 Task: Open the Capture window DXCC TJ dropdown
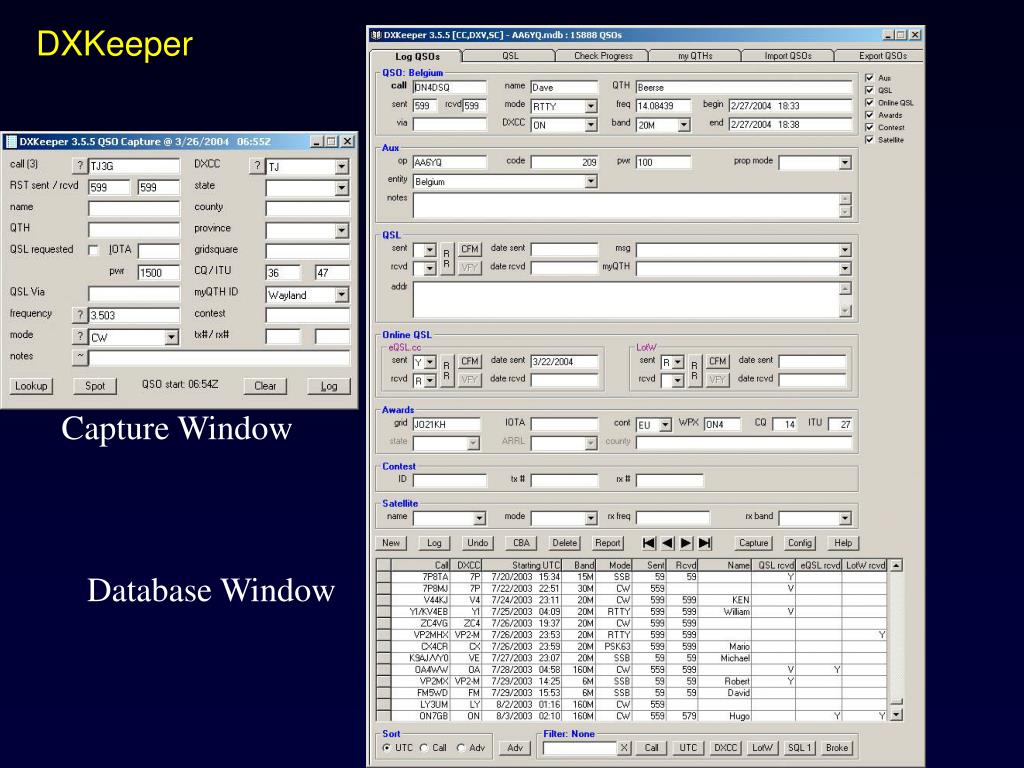(342, 167)
